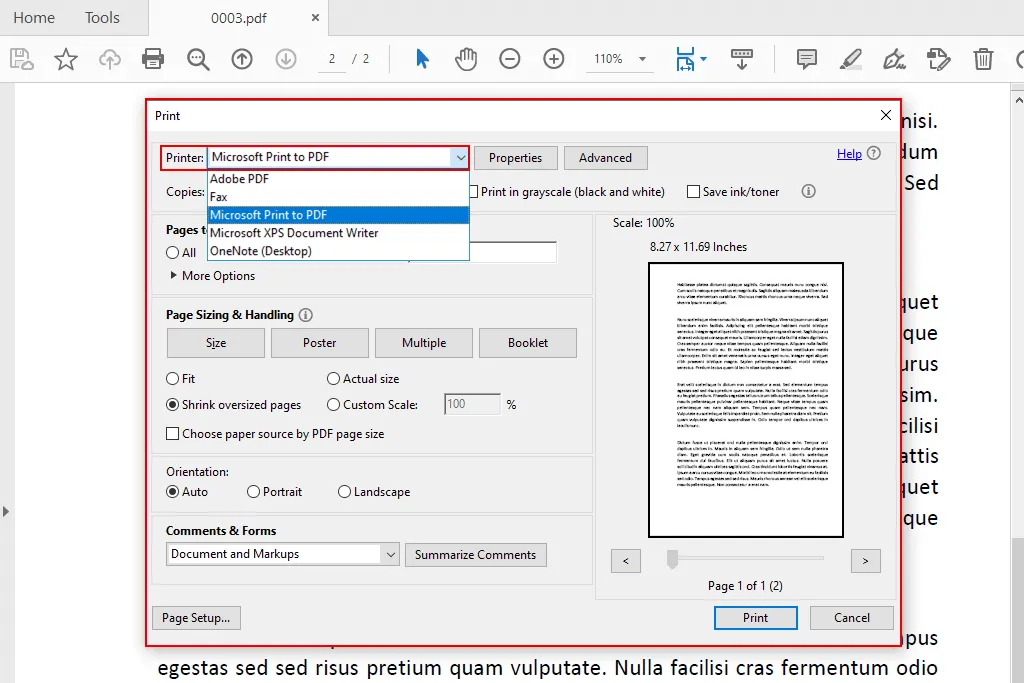The width and height of the screenshot is (1024, 683).
Task: Click the page number input field
Action: pos(333,59)
